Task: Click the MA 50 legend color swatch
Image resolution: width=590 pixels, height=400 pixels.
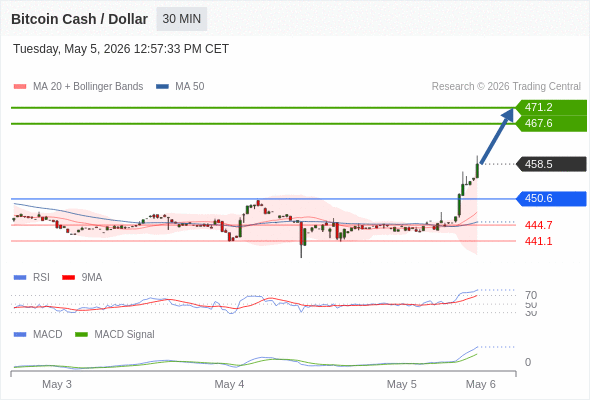Action: point(162,87)
